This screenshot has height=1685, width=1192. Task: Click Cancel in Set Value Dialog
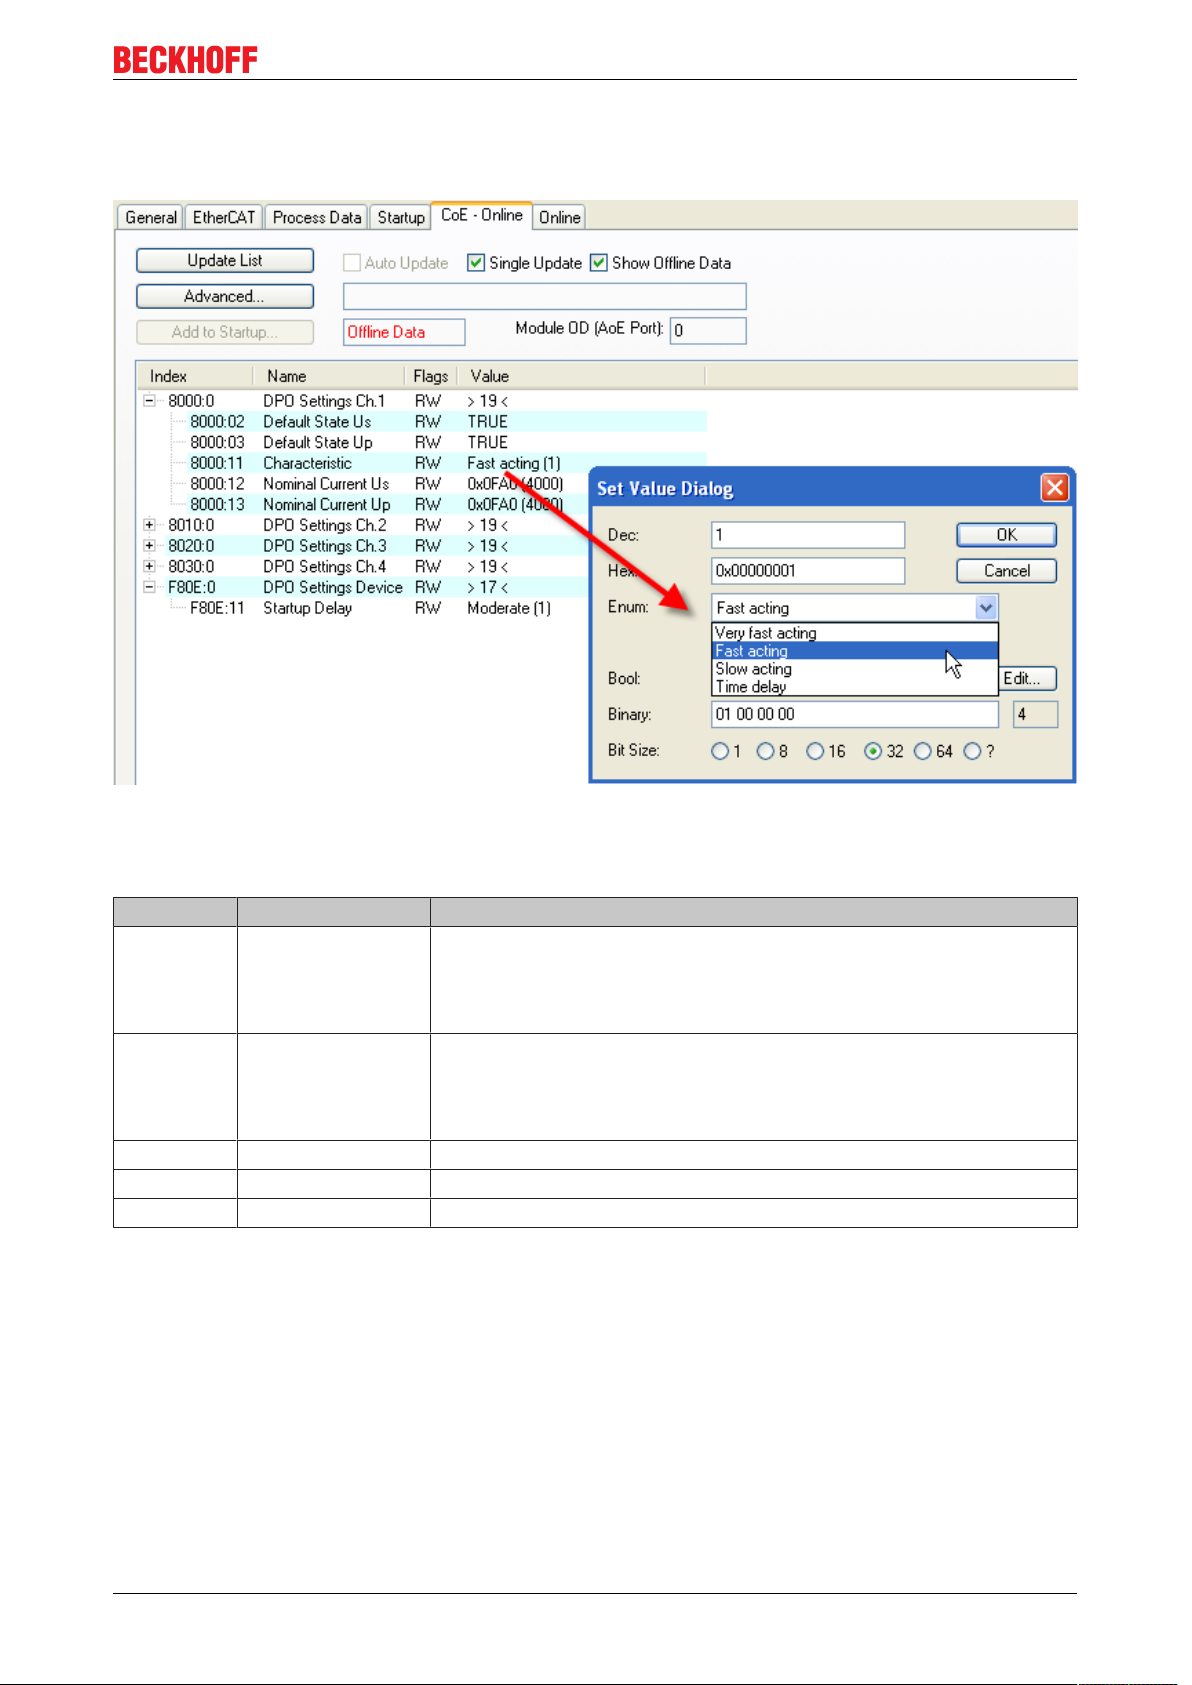(x=1006, y=571)
